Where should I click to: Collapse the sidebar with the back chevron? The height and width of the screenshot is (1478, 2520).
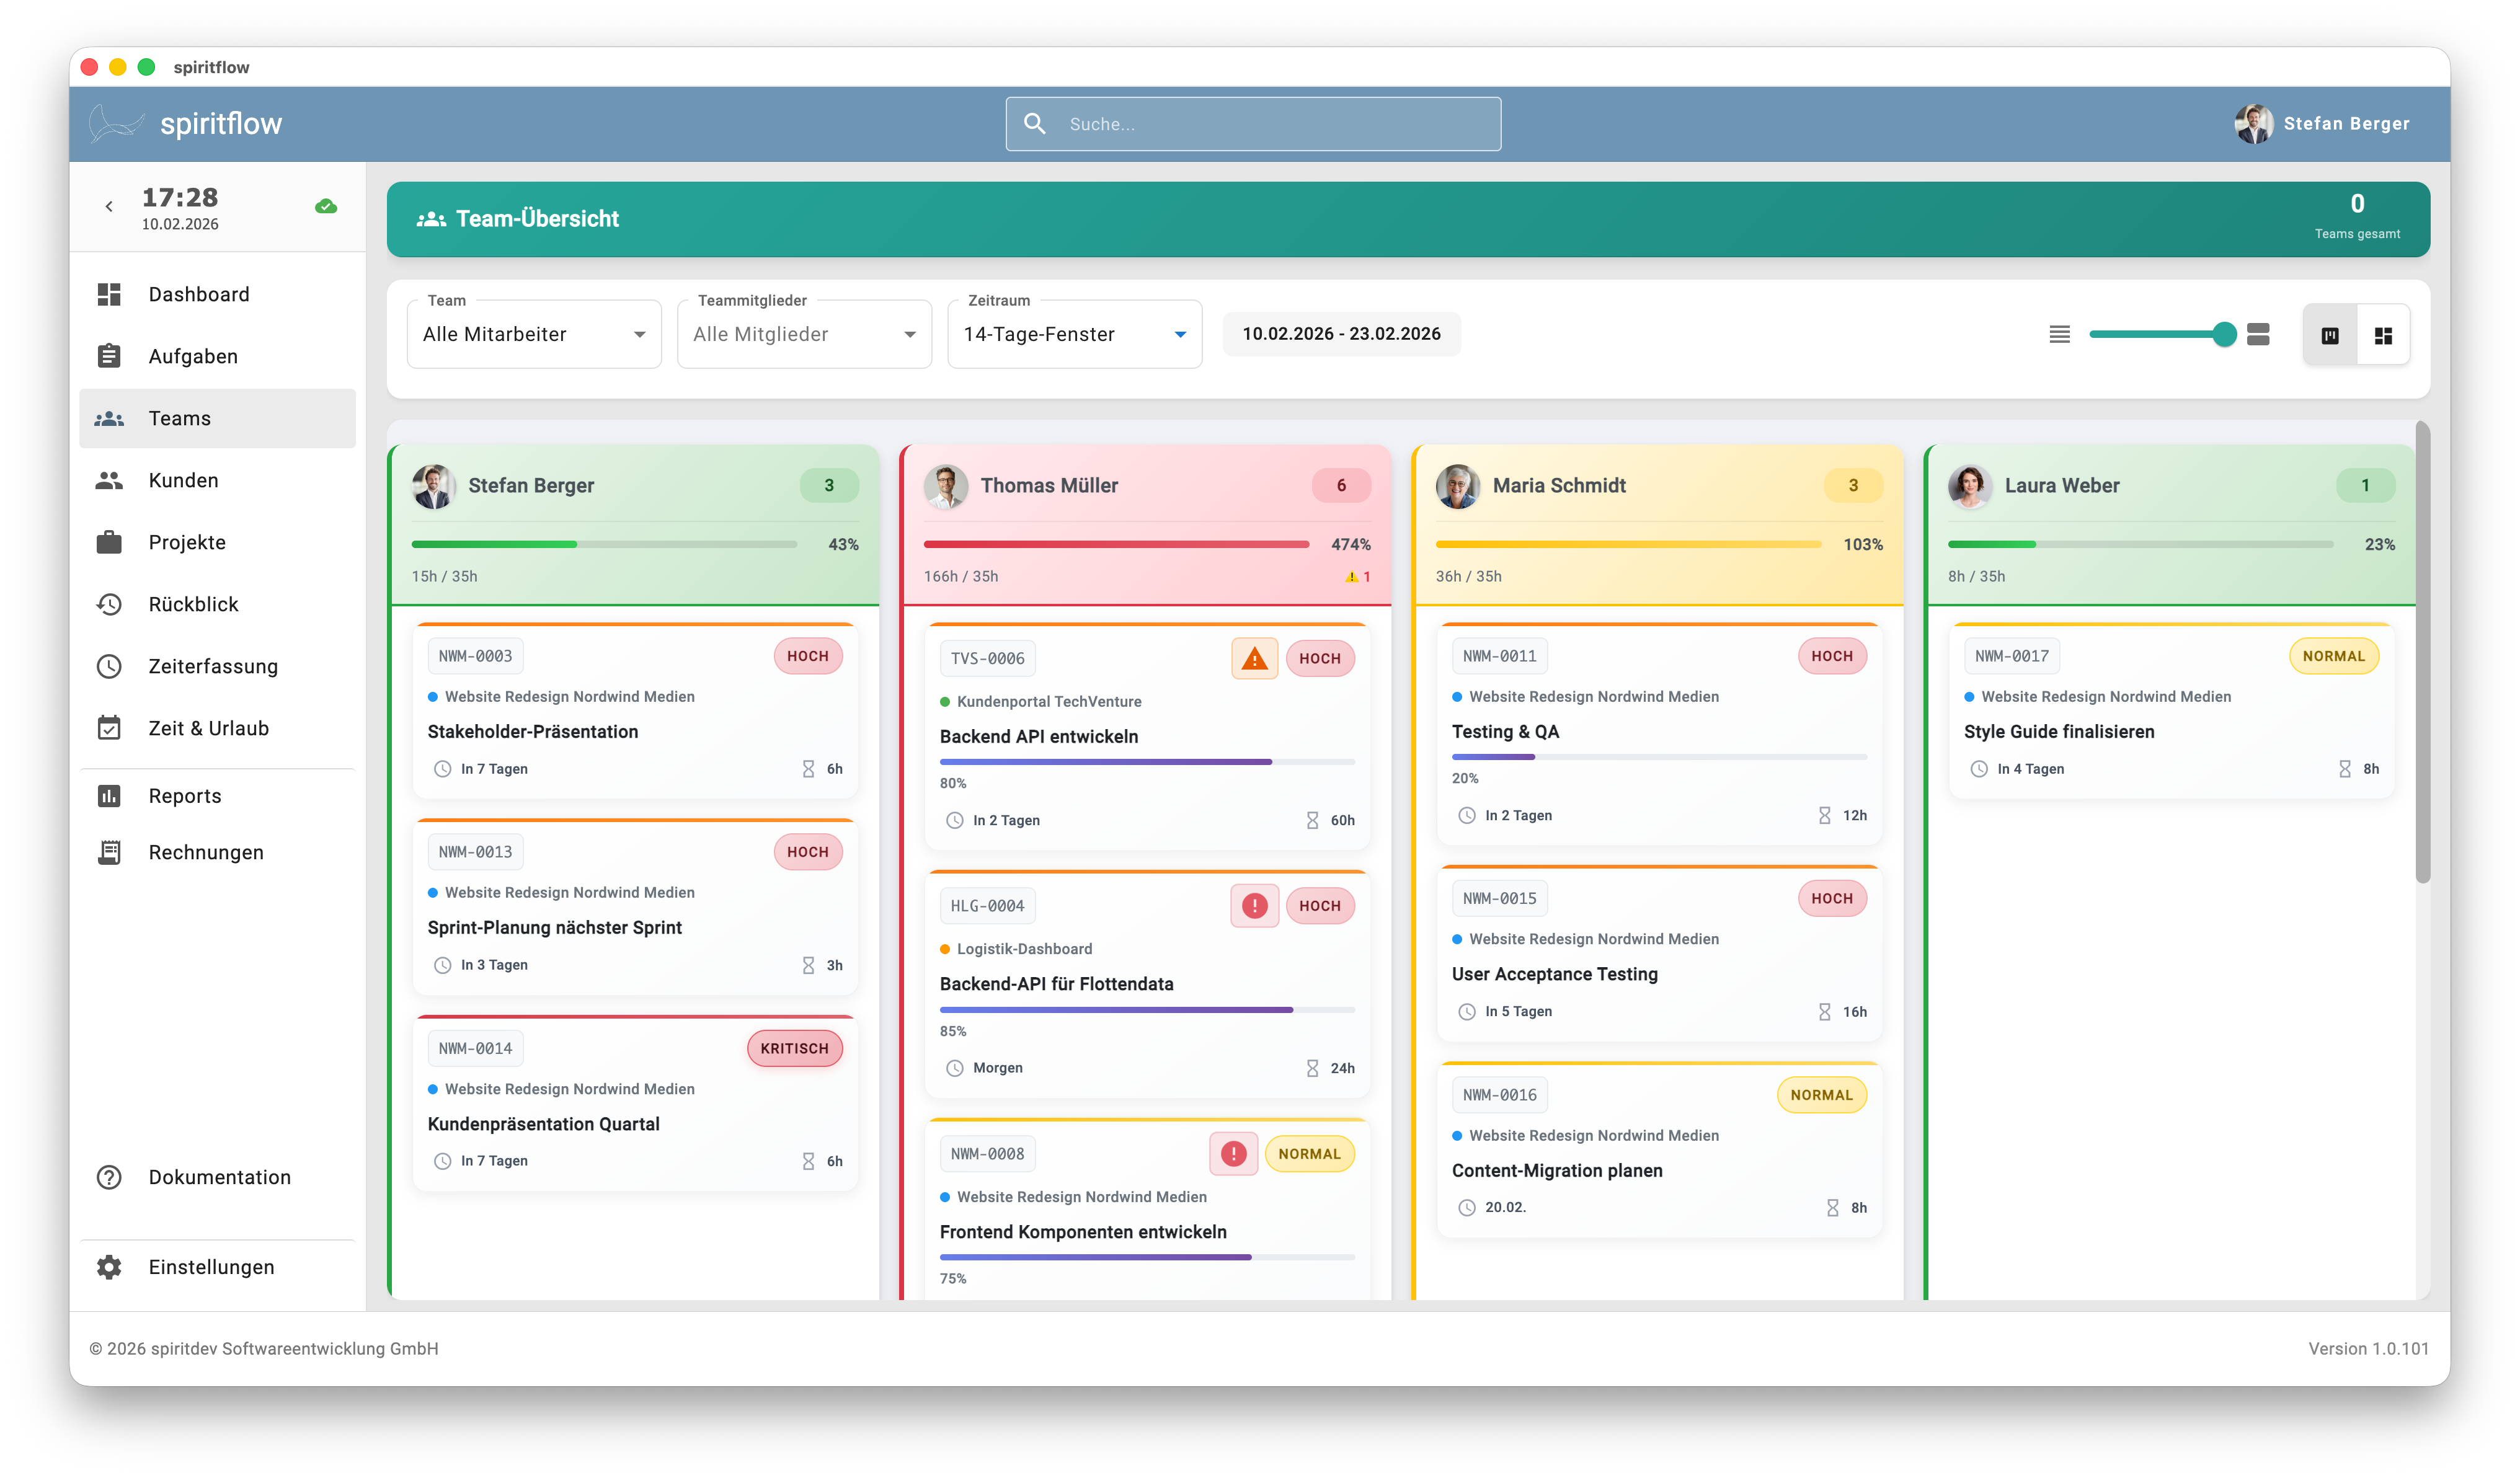coord(109,207)
